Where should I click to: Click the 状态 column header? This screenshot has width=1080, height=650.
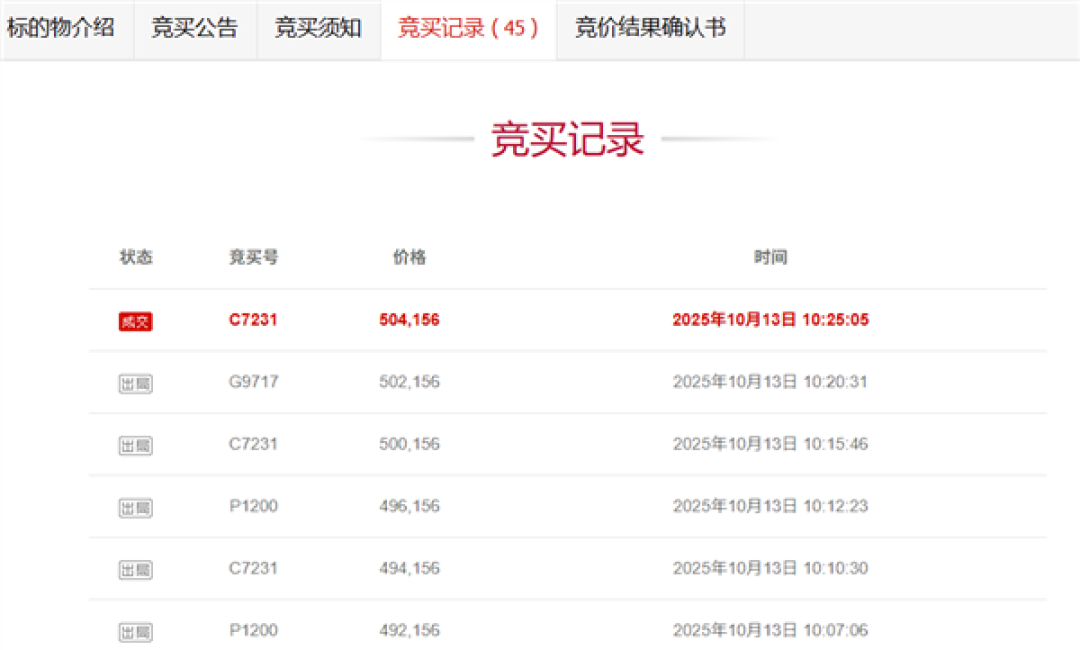coord(136,257)
